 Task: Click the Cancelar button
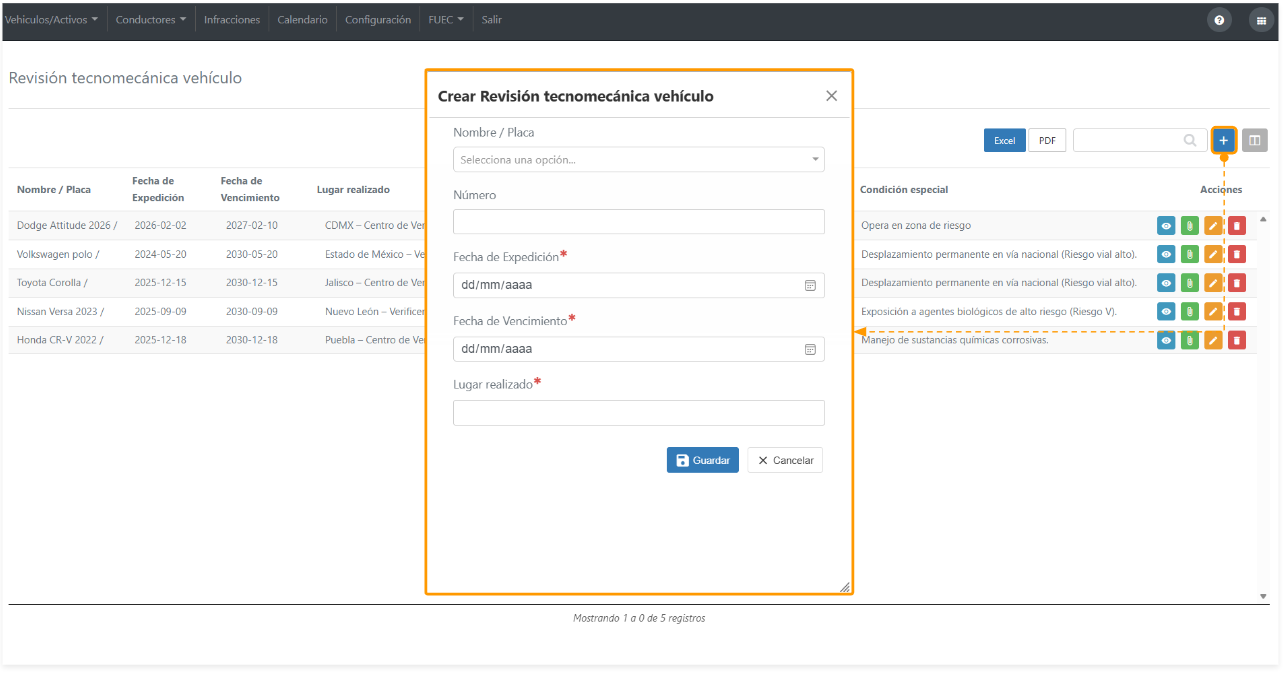[x=785, y=460]
